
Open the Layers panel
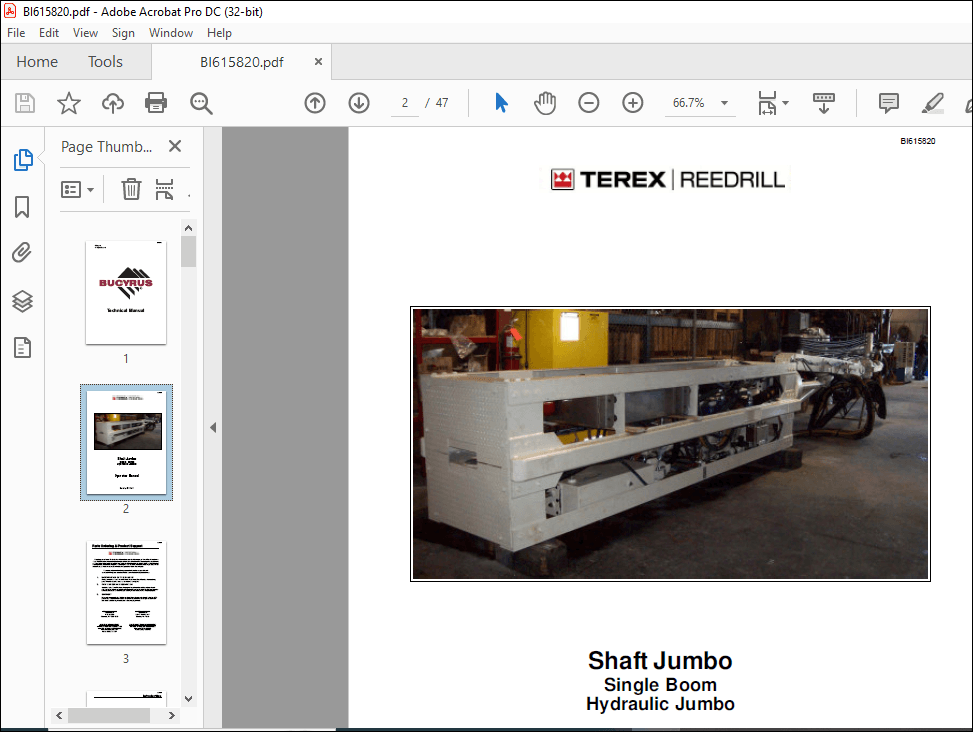[22, 301]
